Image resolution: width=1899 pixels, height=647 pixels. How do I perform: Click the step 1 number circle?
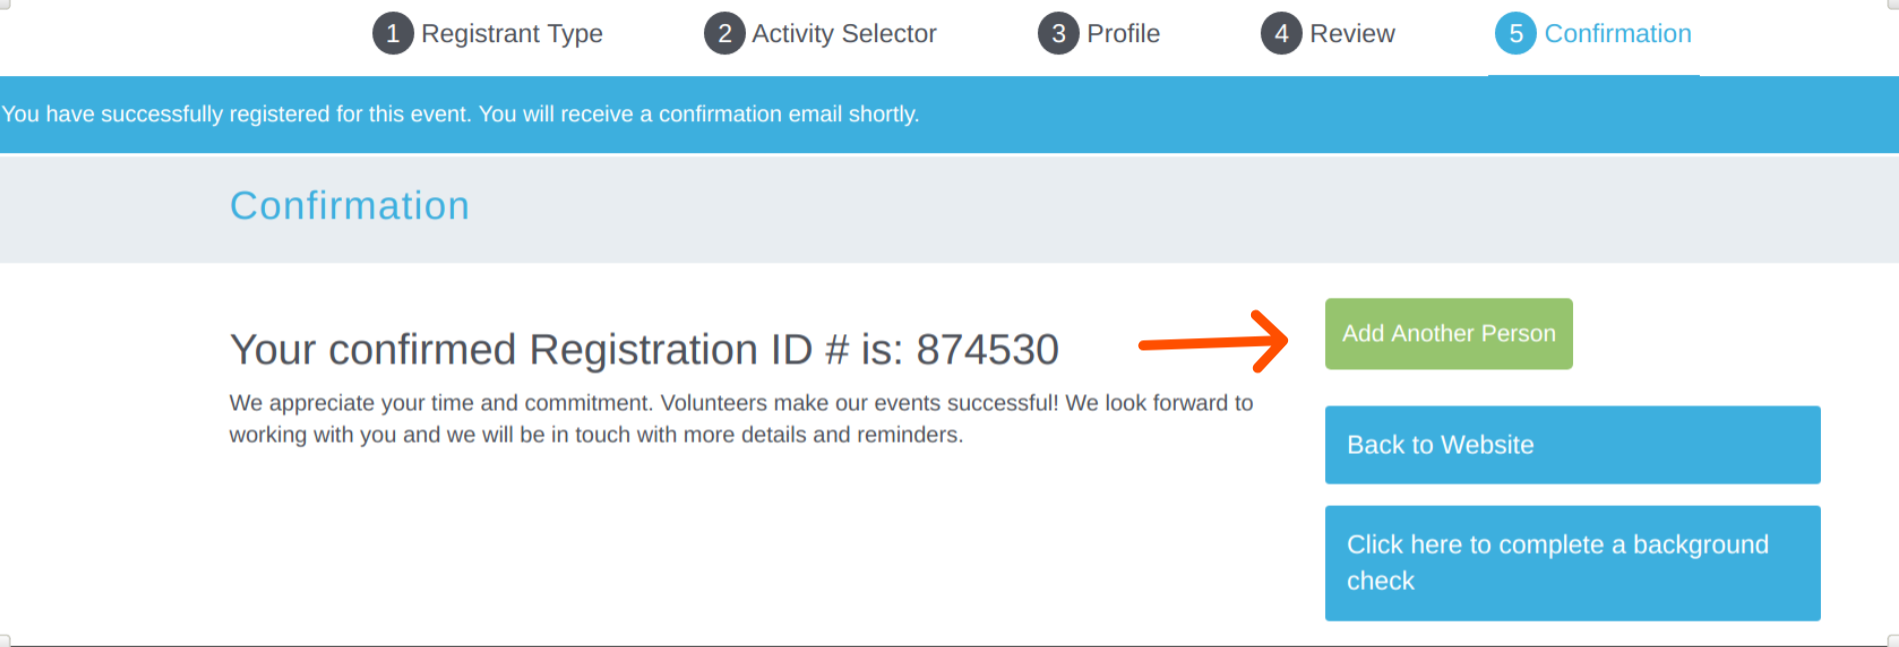point(393,34)
